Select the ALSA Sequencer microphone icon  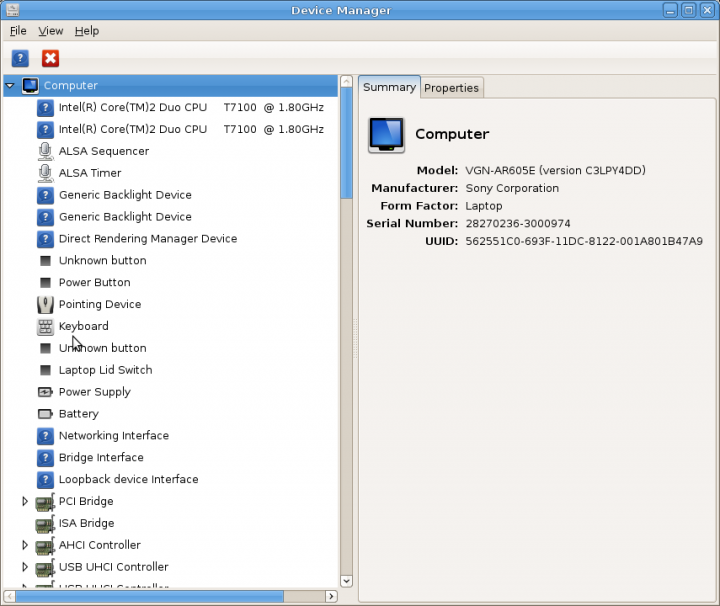(45, 151)
